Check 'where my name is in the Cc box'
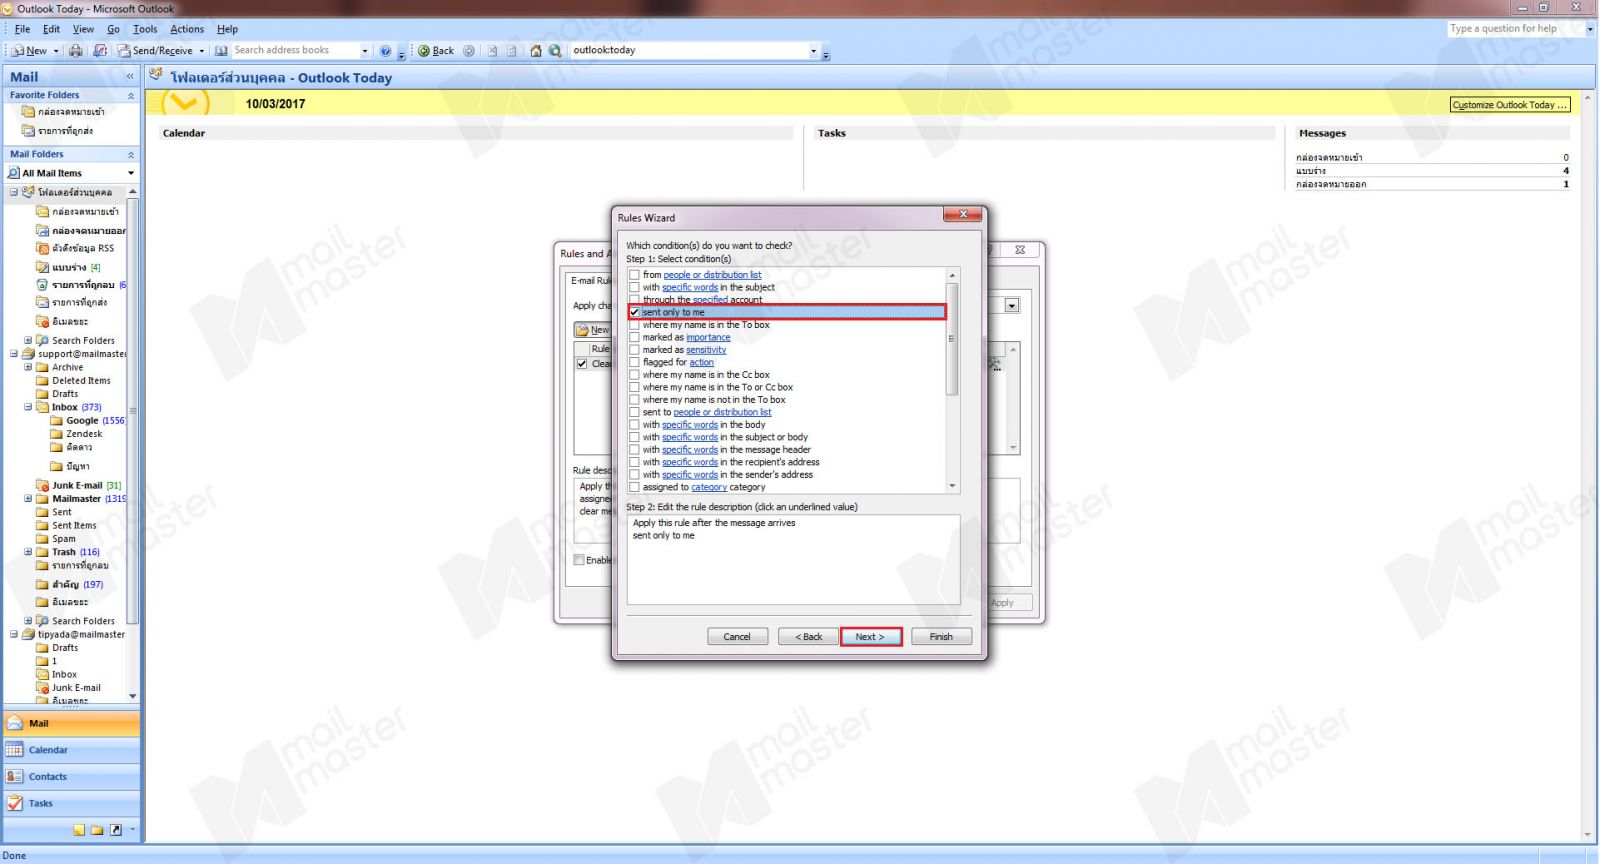Viewport: 1600px width, 864px height. (634, 375)
